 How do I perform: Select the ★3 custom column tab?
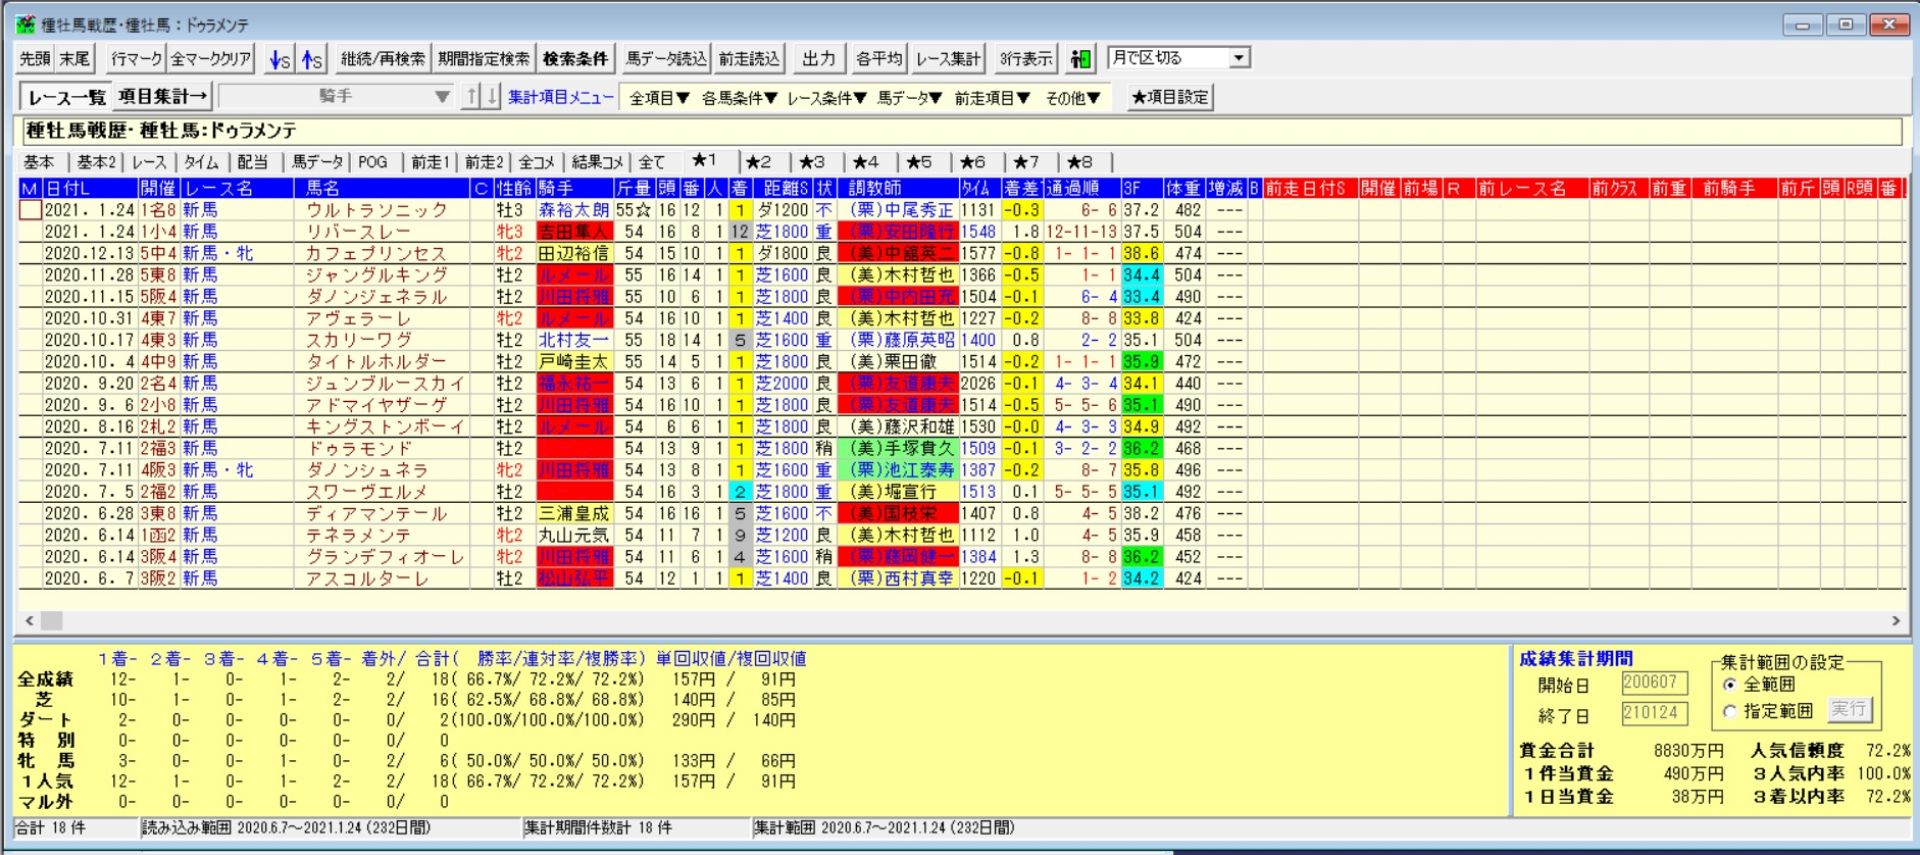[x=812, y=162]
